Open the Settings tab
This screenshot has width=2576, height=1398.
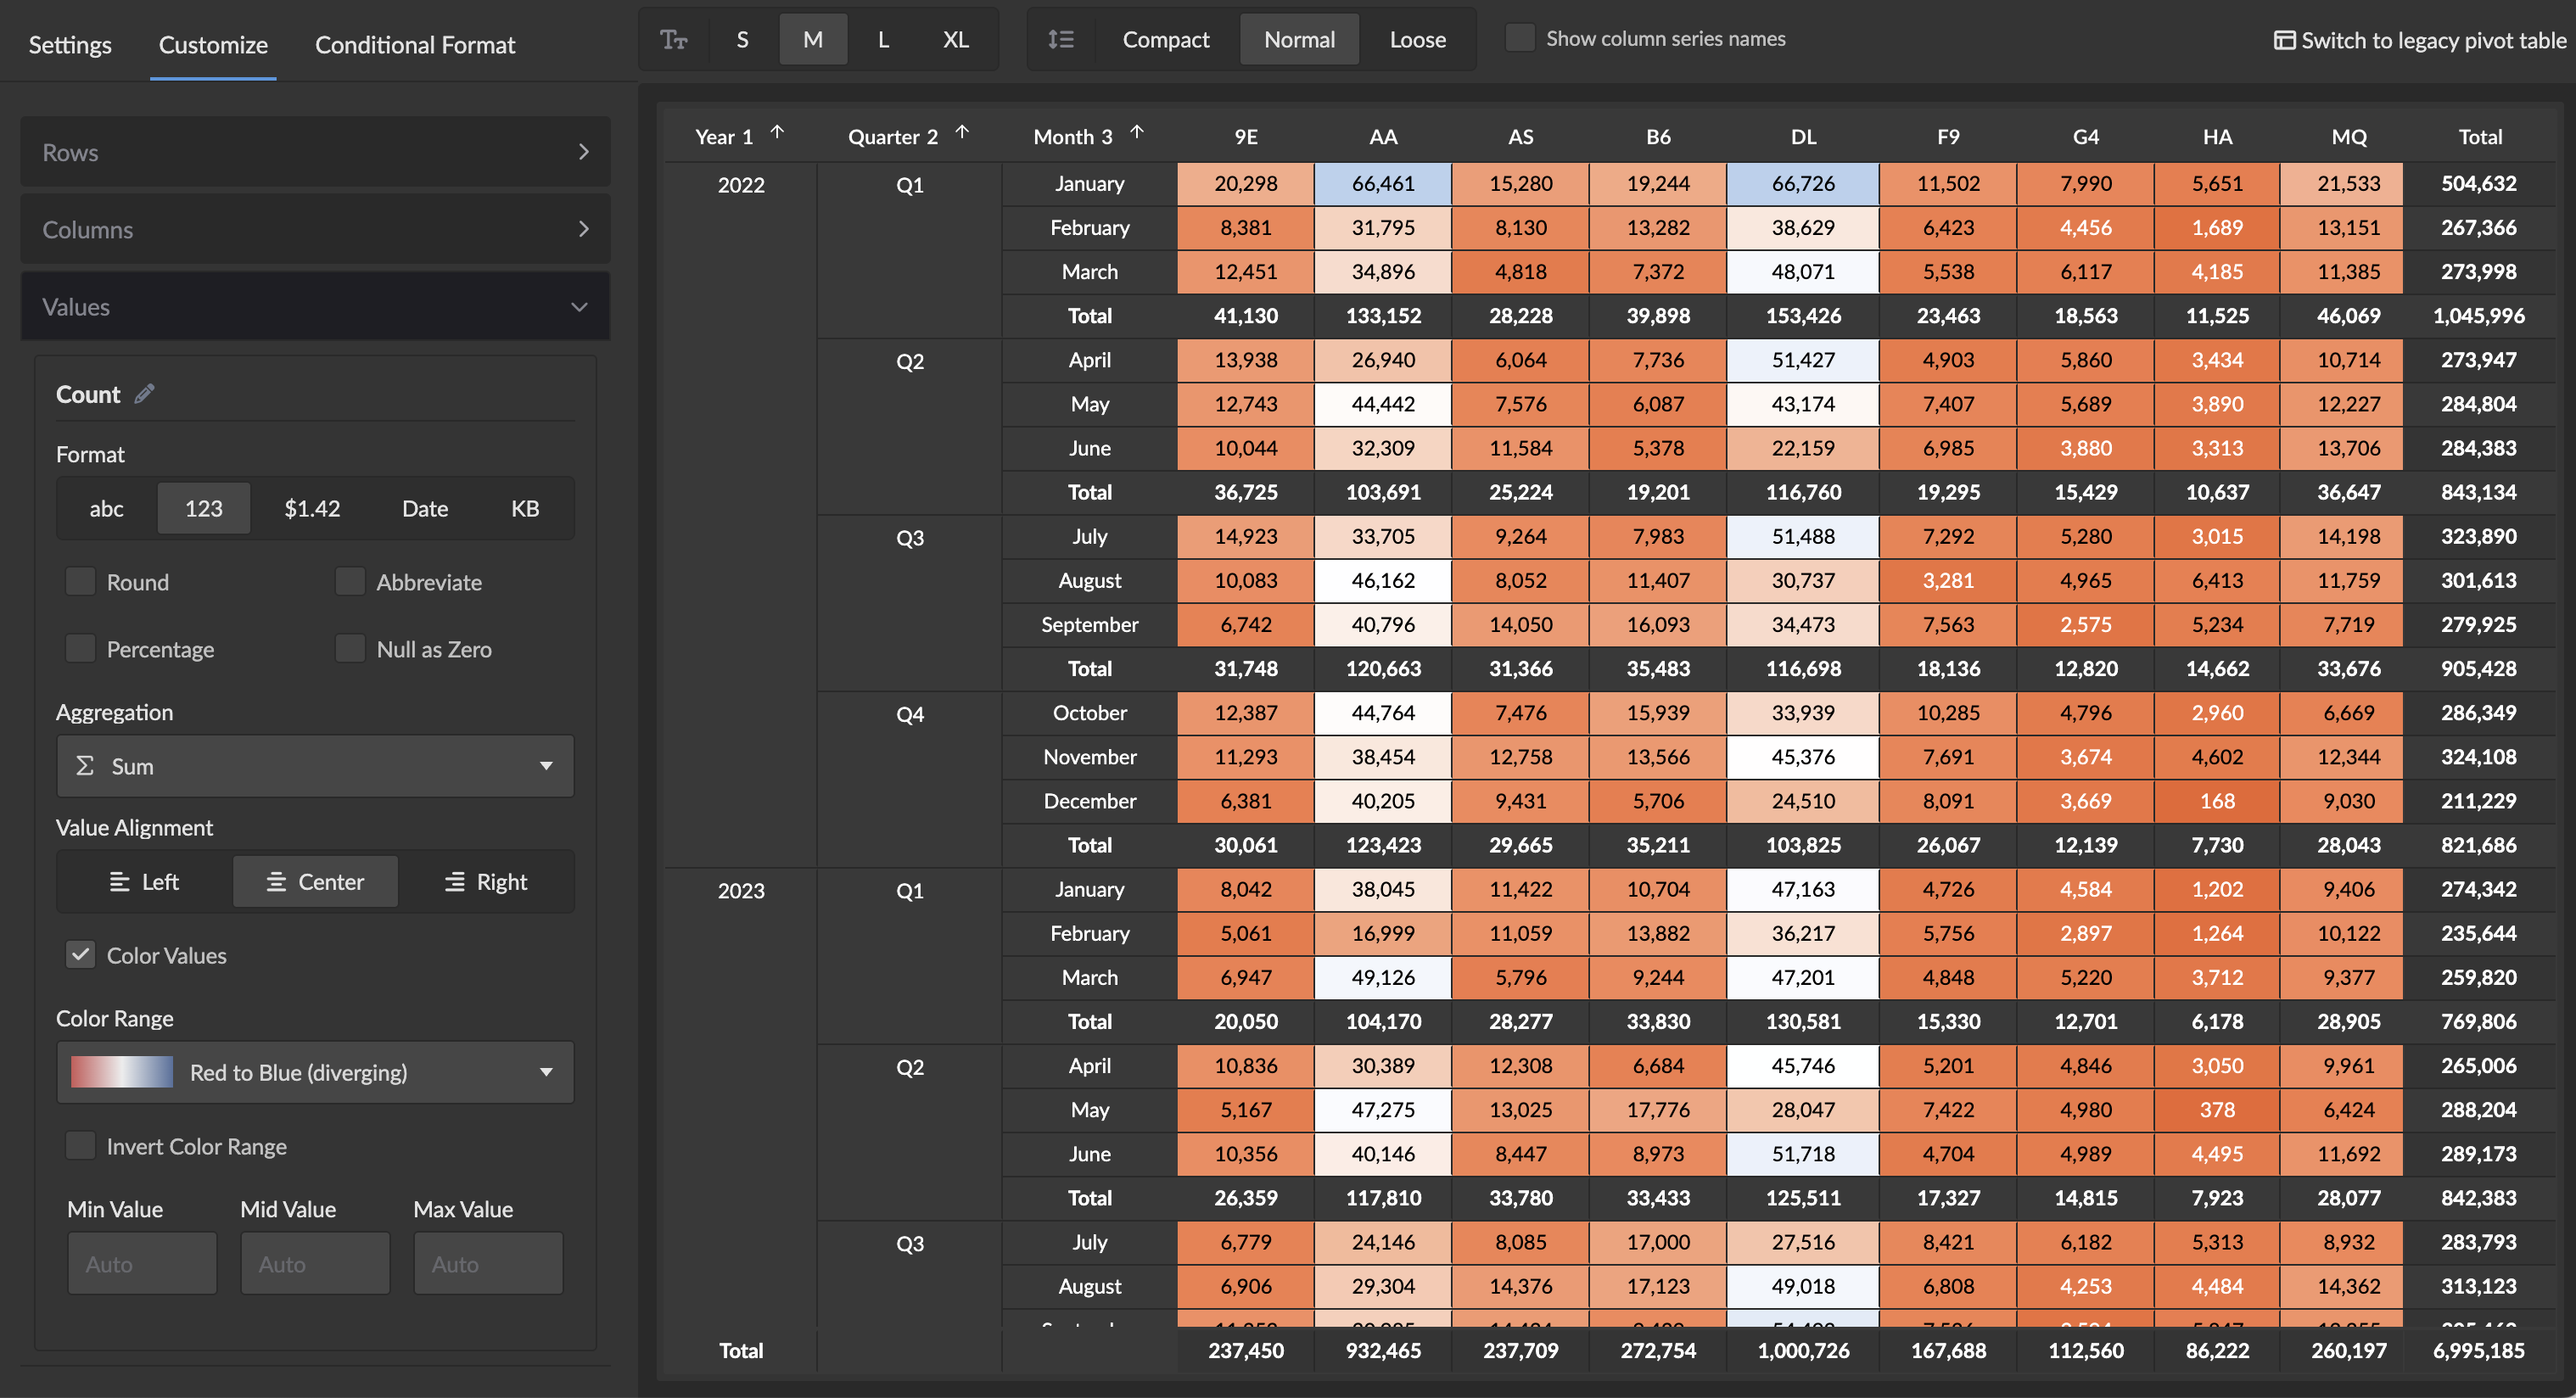(70, 45)
